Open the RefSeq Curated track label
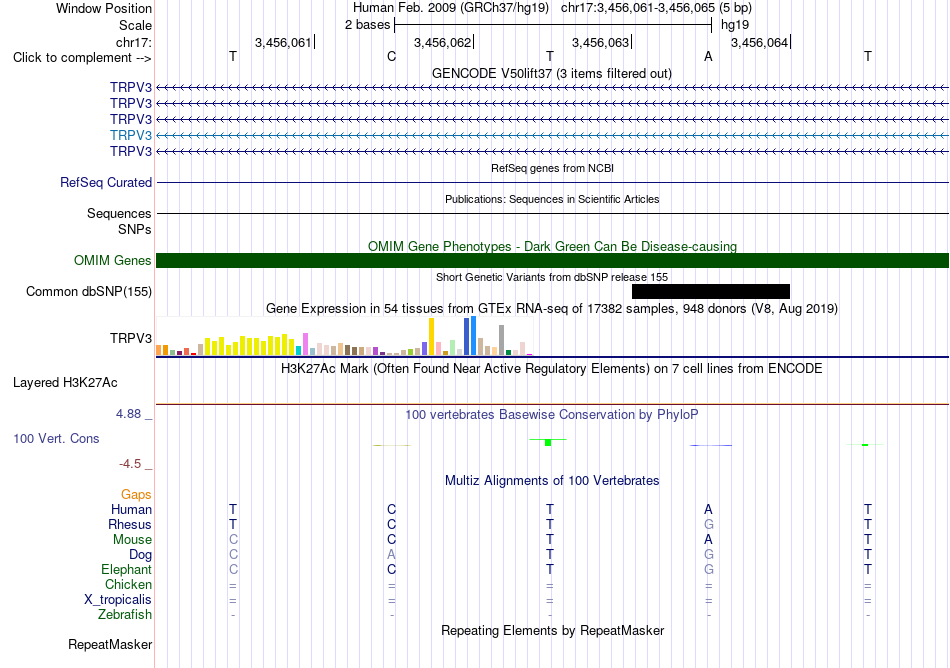950x668 pixels. coord(106,182)
